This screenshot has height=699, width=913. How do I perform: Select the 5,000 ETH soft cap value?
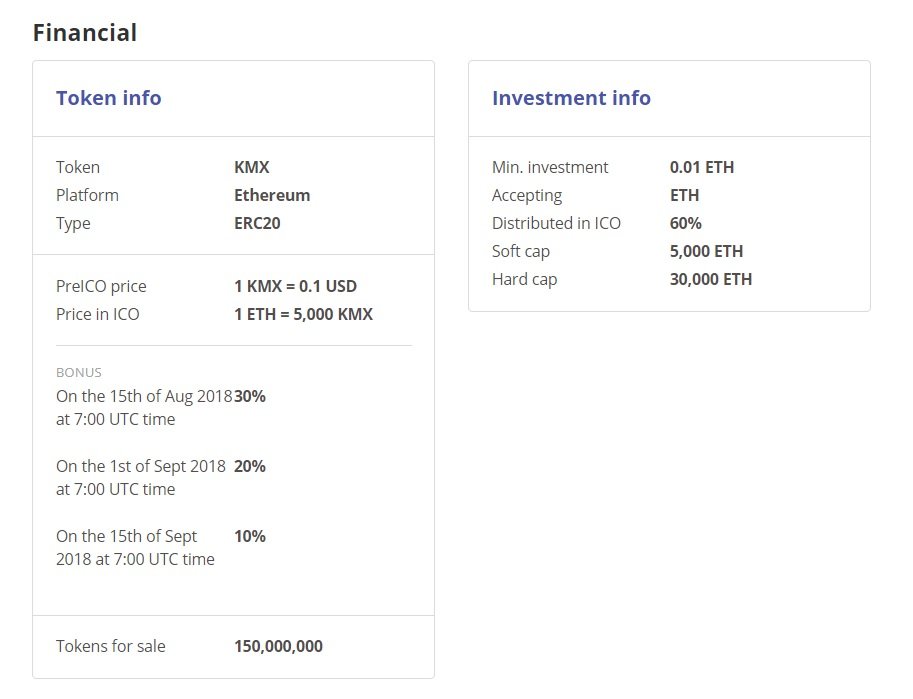tap(706, 251)
